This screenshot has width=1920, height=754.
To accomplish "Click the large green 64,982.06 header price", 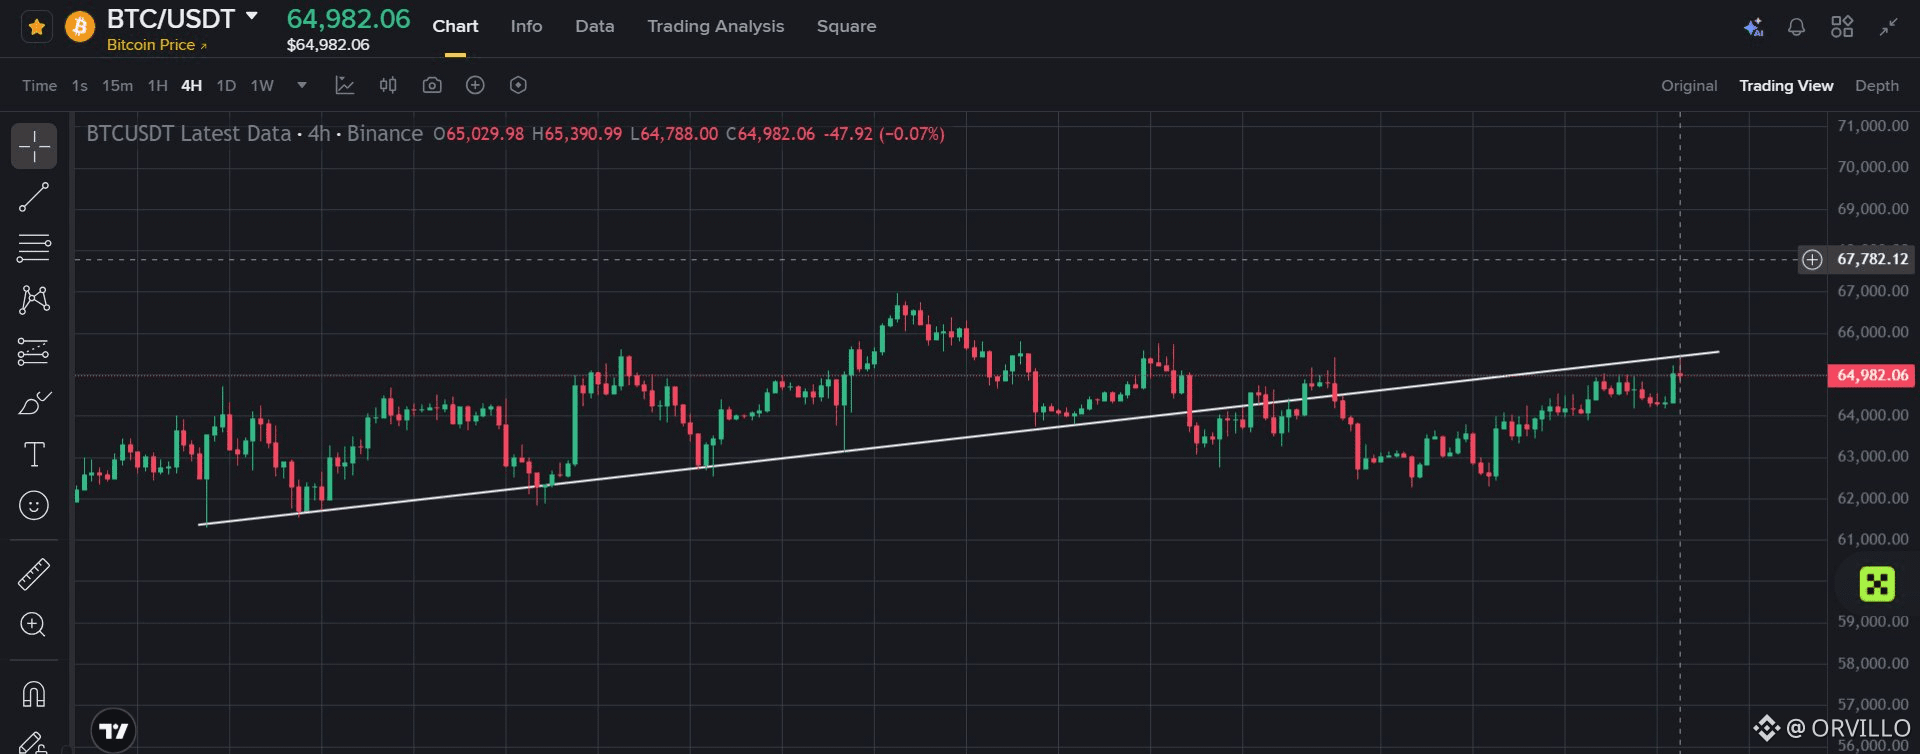I will click(x=348, y=19).
